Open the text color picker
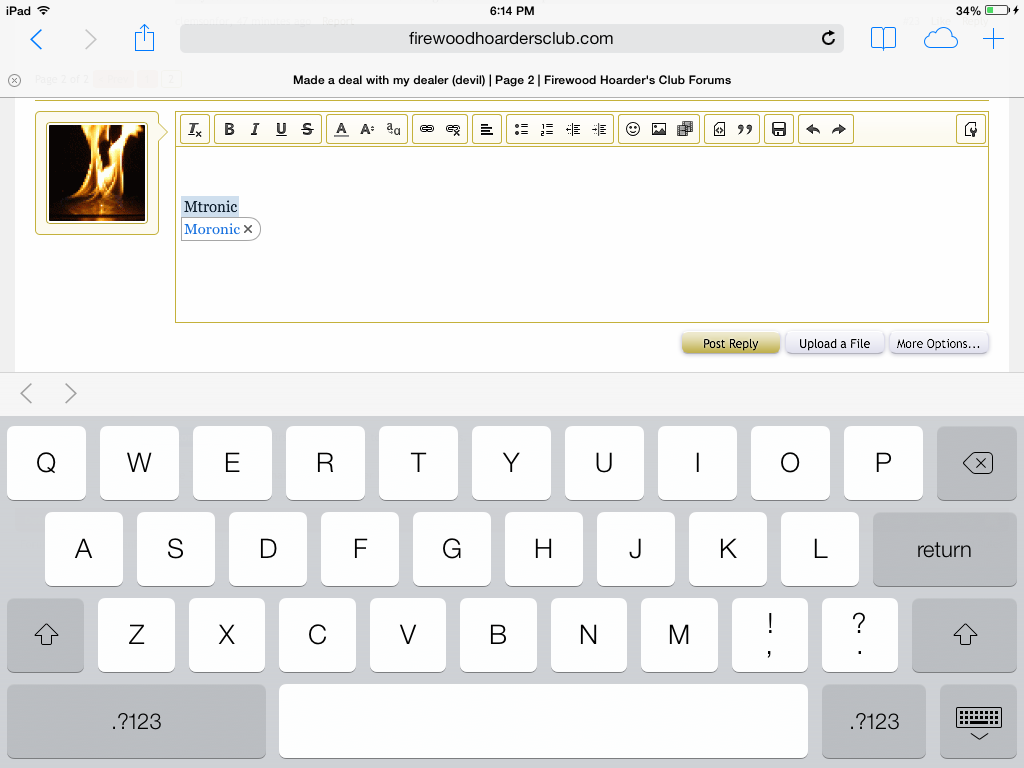 [x=341, y=130]
